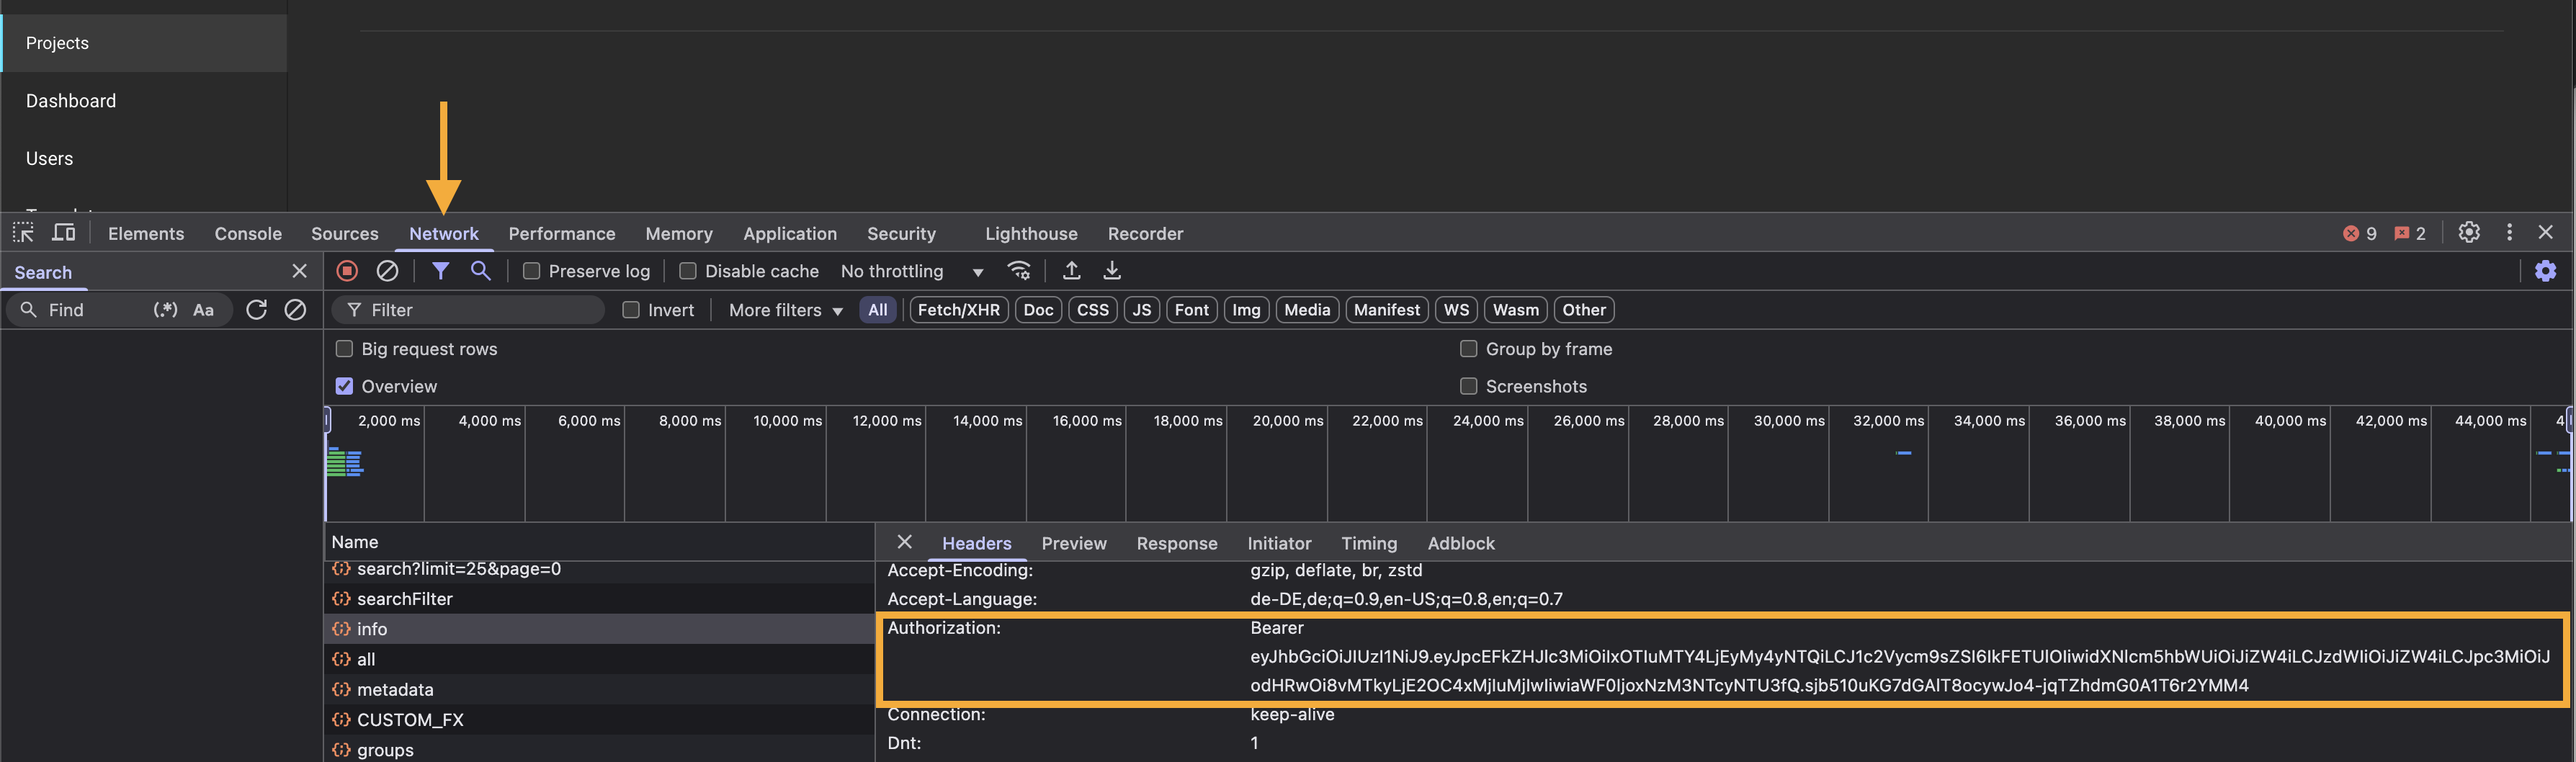Expand the More filters dropdown

(785, 310)
